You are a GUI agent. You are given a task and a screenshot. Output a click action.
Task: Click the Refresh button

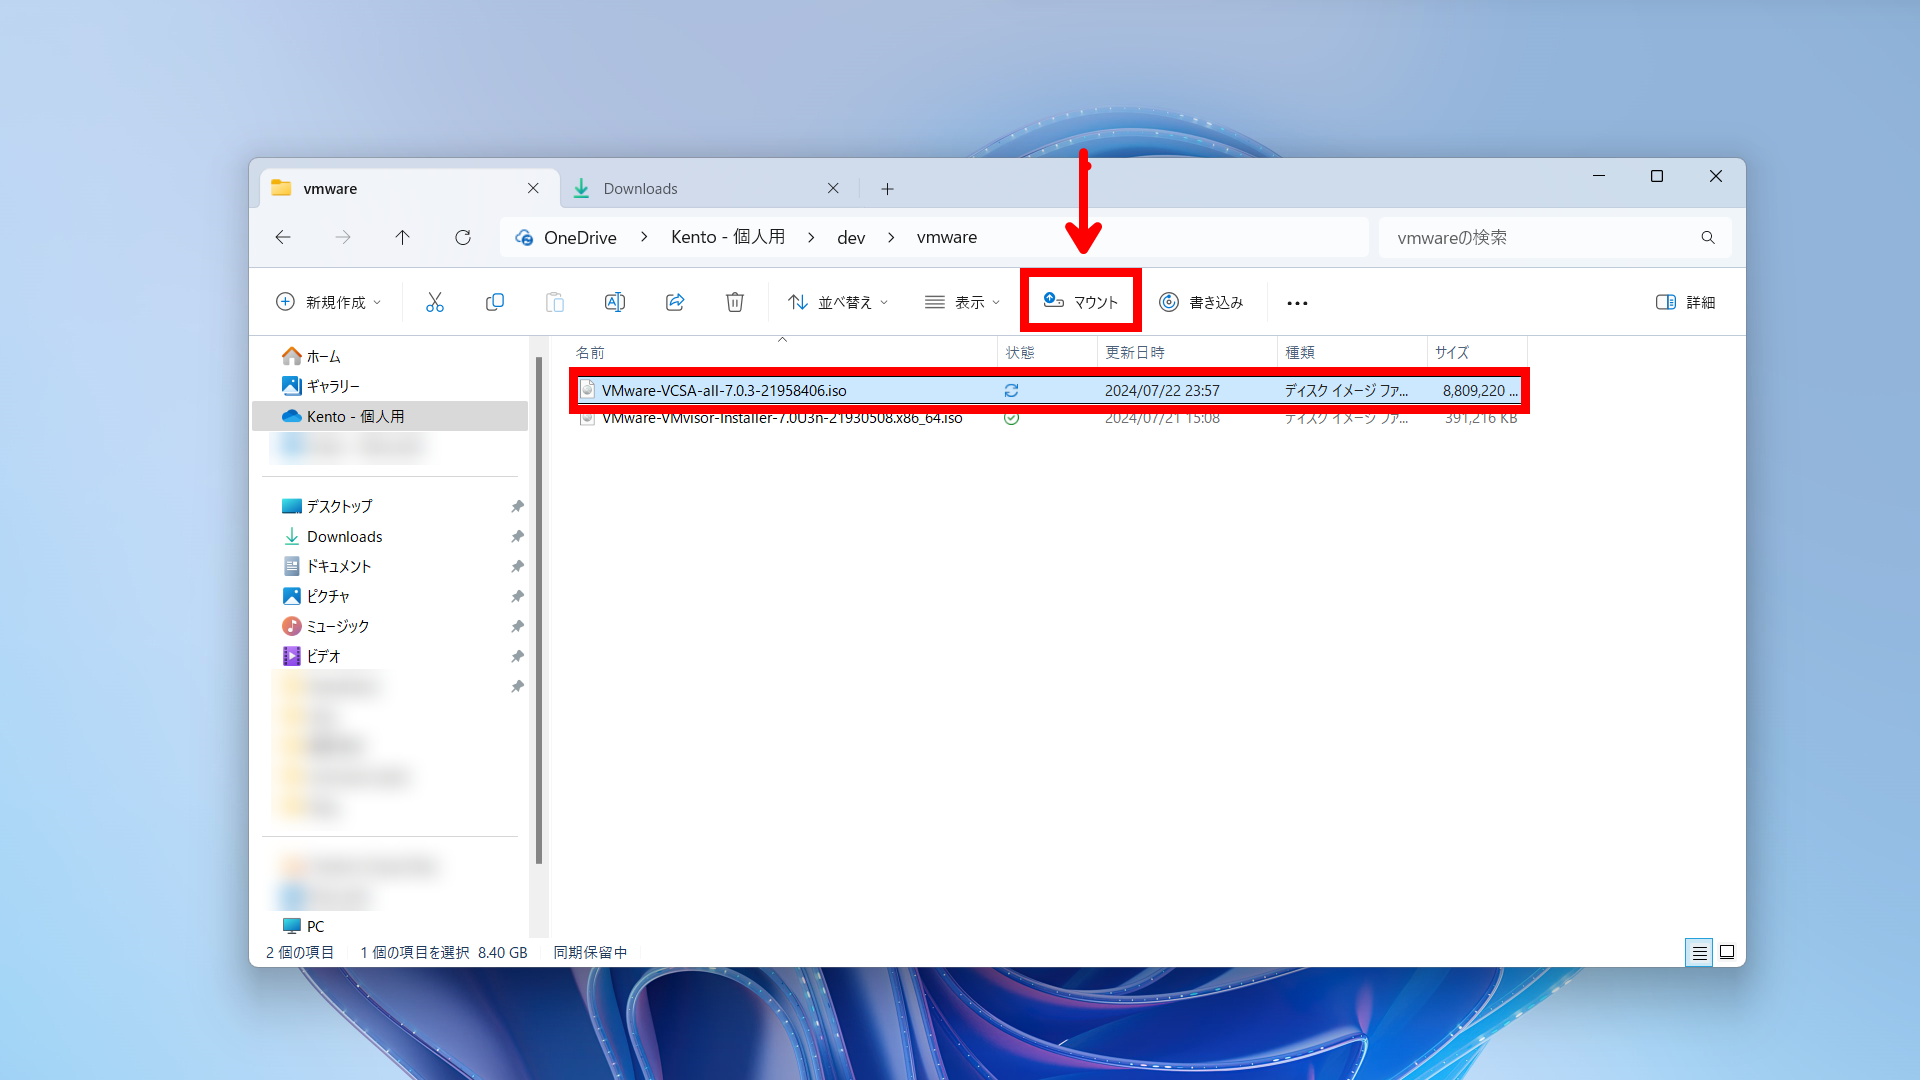tap(462, 238)
